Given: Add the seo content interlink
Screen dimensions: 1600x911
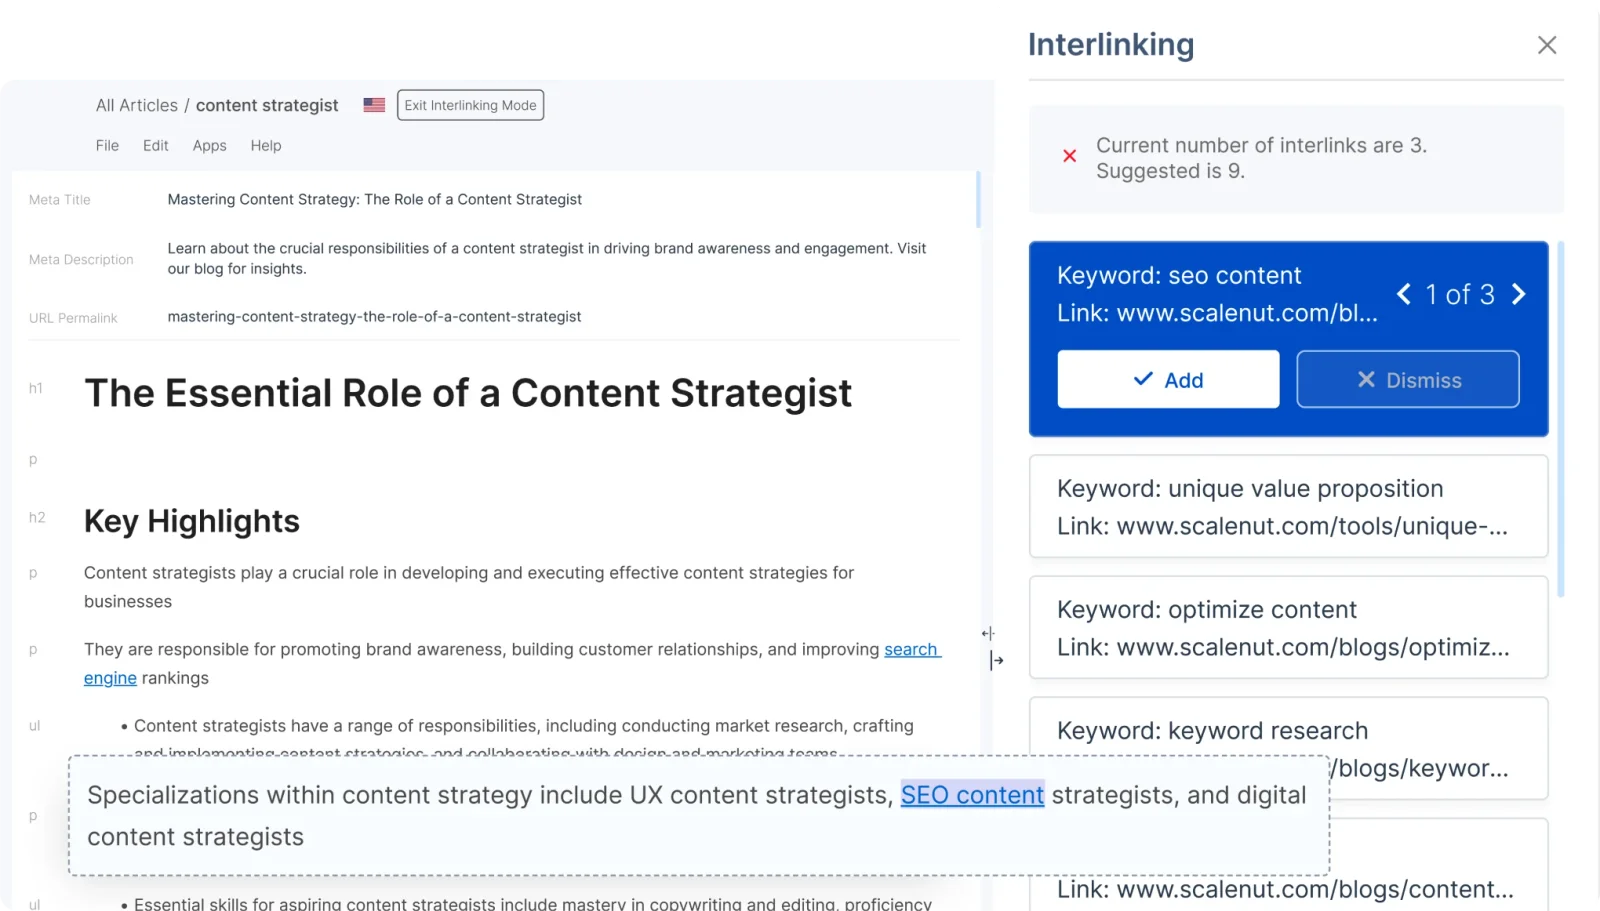Looking at the screenshot, I should click(x=1168, y=379).
